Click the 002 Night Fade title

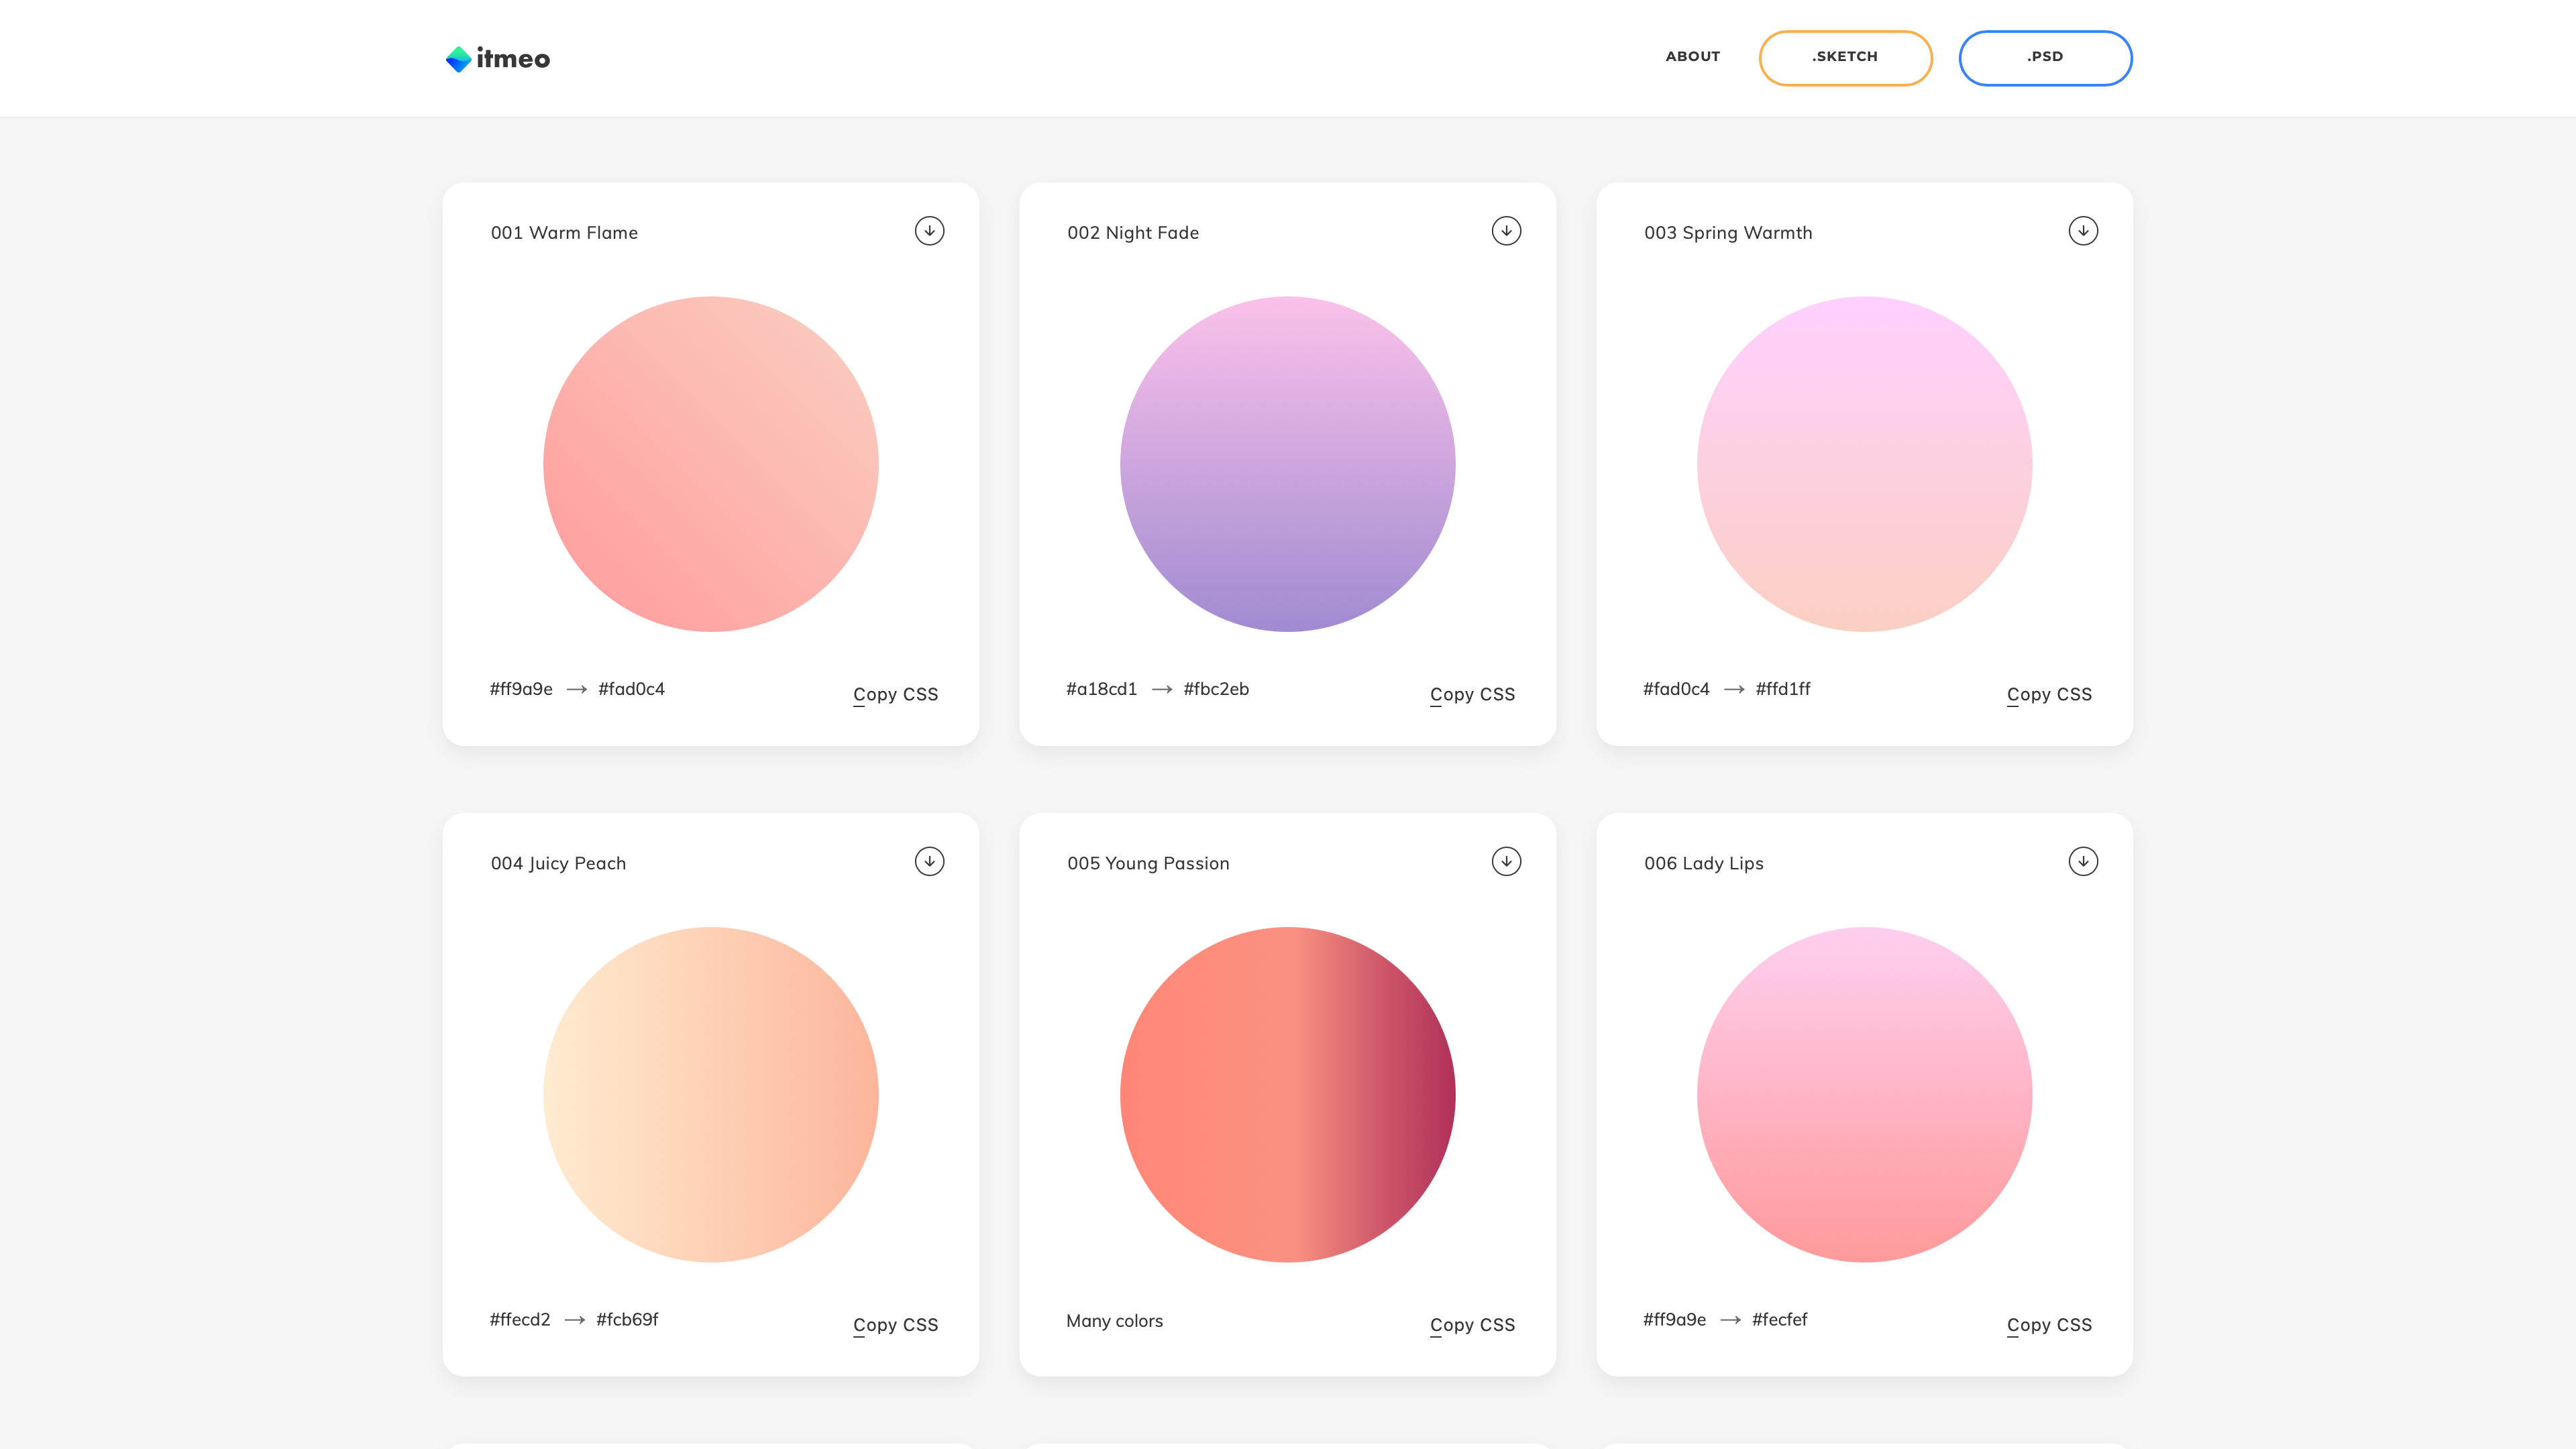[1133, 233]
